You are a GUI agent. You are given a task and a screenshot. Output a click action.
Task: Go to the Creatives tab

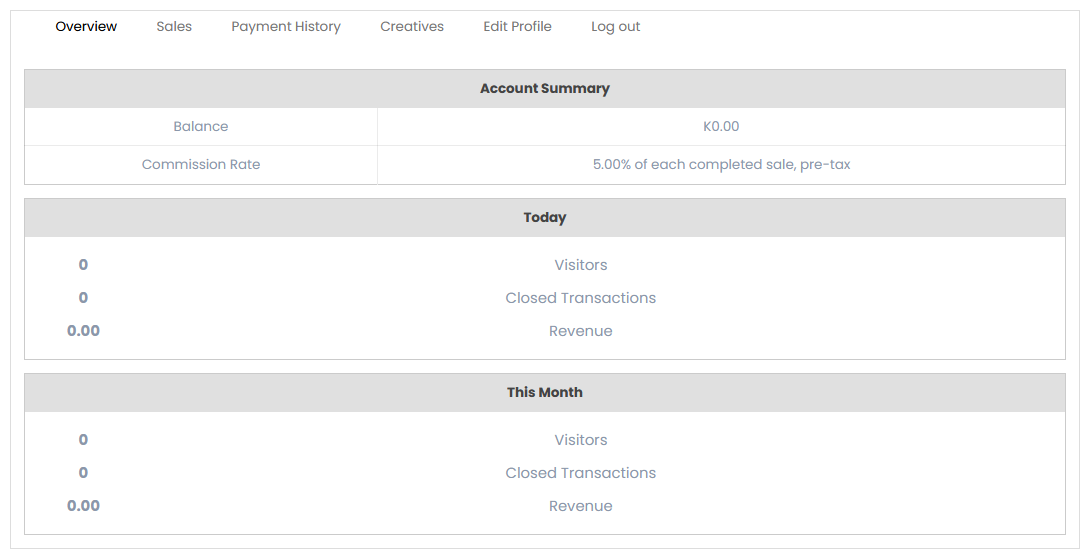coord(412,27)
